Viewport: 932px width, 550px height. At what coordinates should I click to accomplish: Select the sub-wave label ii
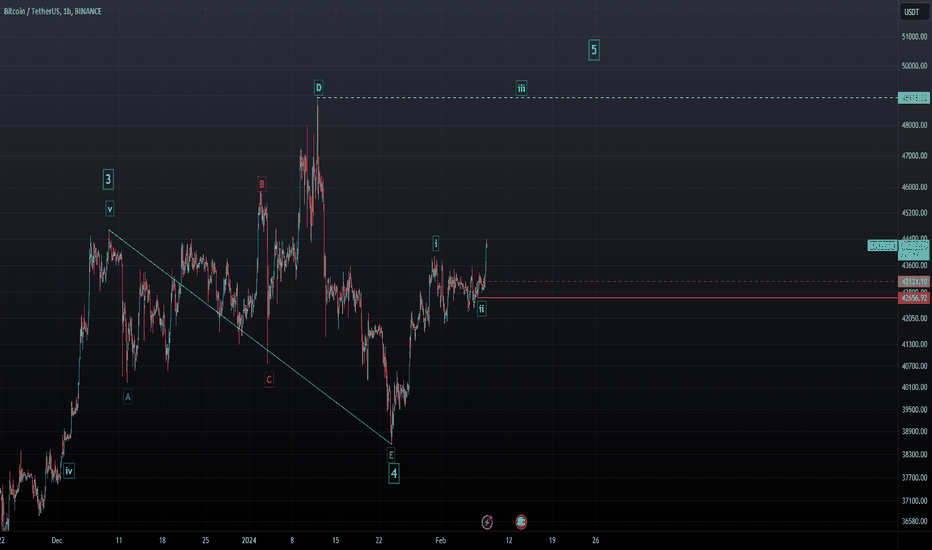click(481, 309)
